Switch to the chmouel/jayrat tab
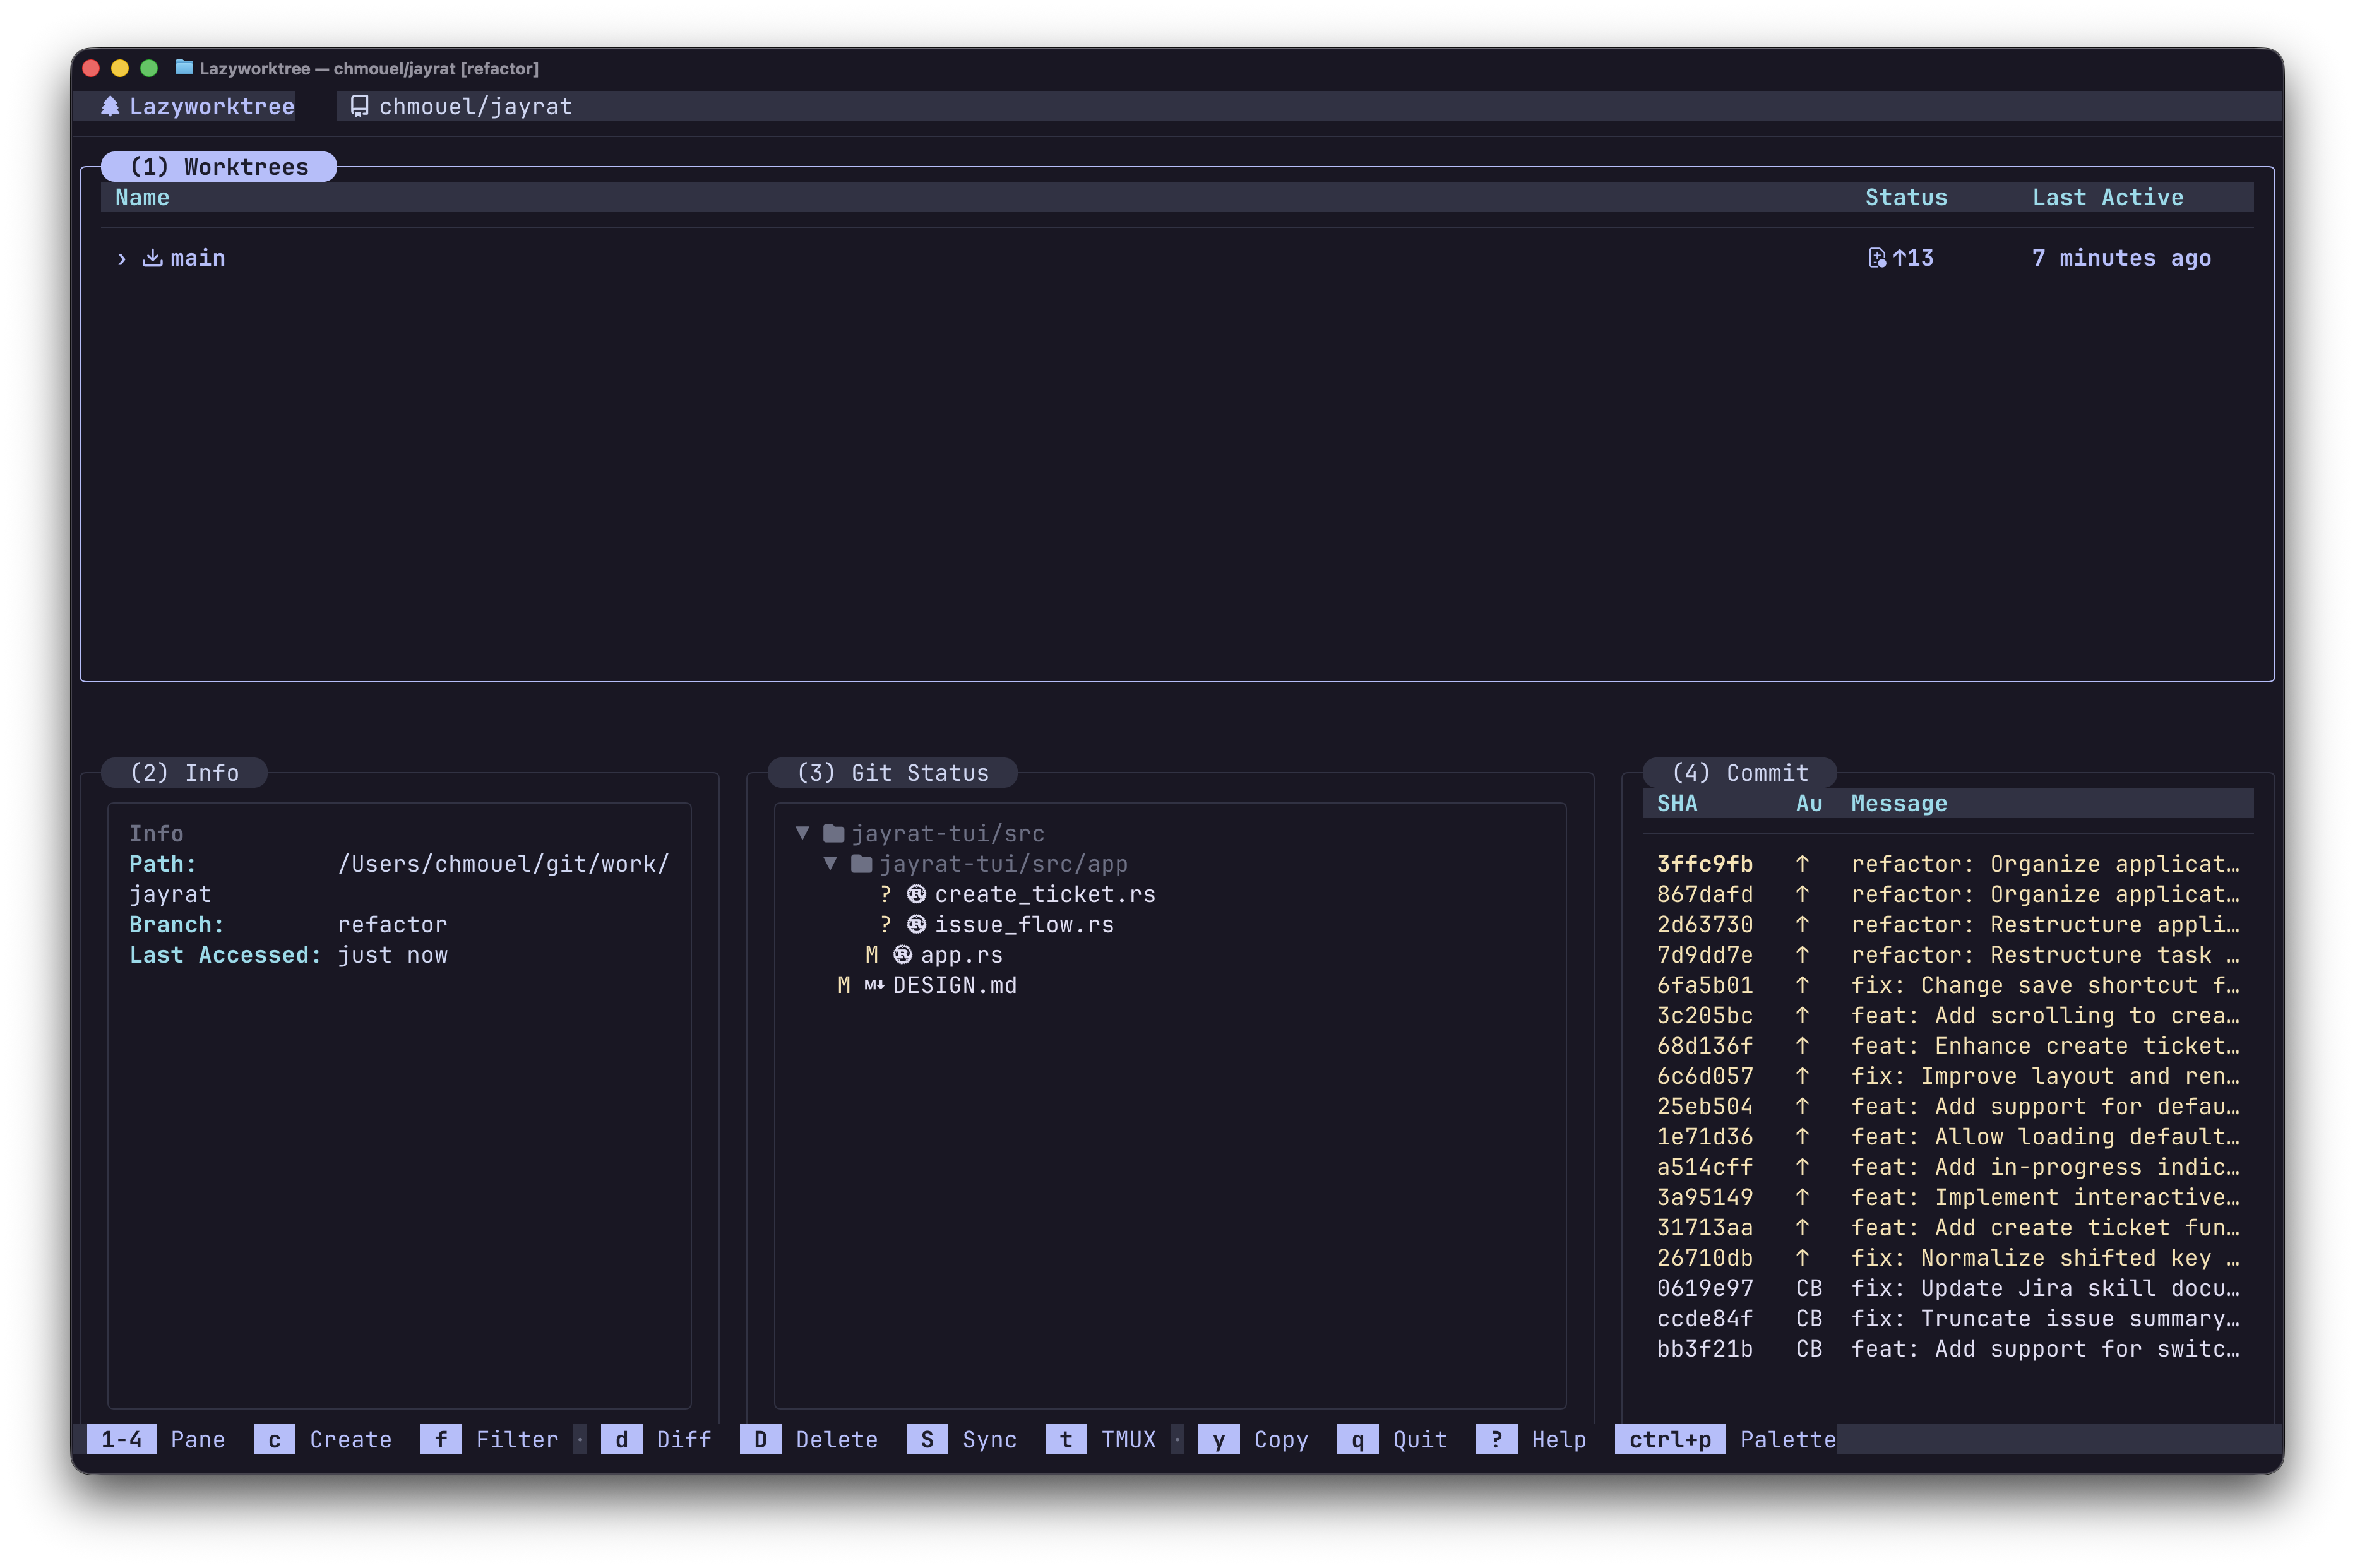The width and height of the screenshot is (2355, 1568). click(475, 105)
